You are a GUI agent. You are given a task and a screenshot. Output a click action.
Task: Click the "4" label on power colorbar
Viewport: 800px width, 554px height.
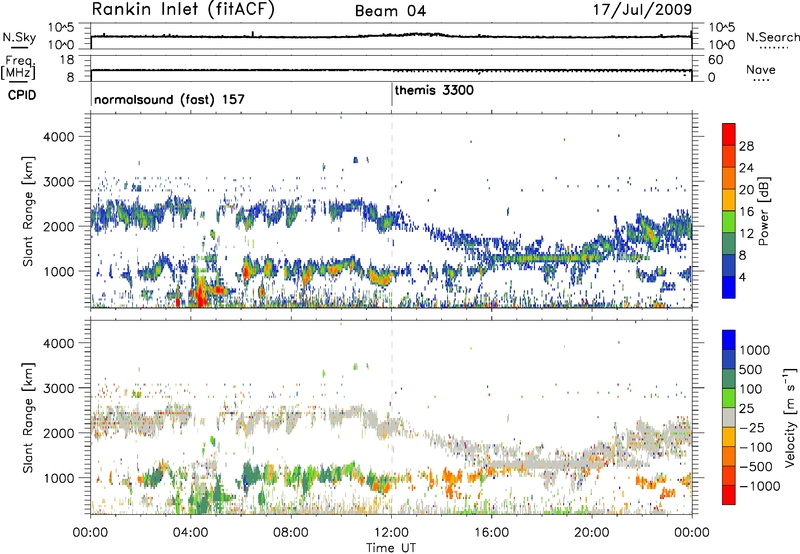[742, 277]
